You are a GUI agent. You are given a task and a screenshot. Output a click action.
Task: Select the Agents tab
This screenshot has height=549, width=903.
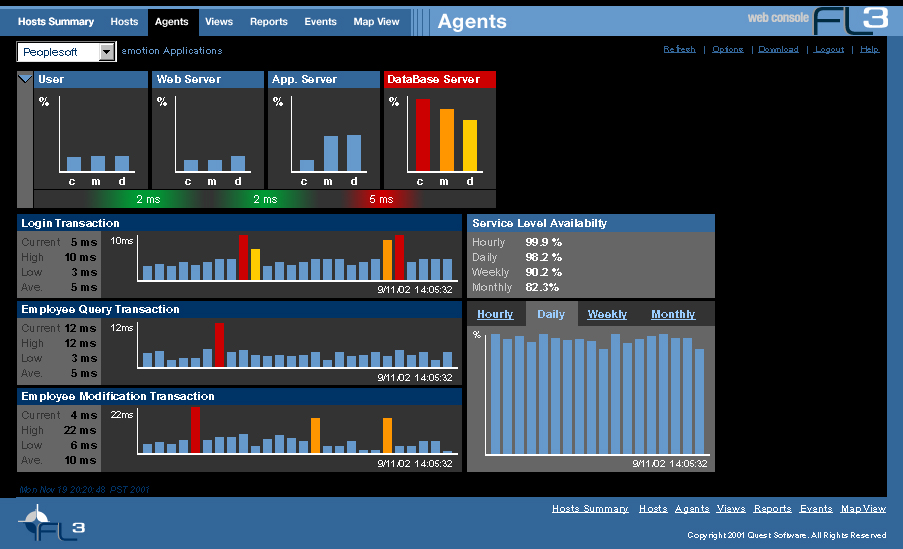click(x=172, y=22)
